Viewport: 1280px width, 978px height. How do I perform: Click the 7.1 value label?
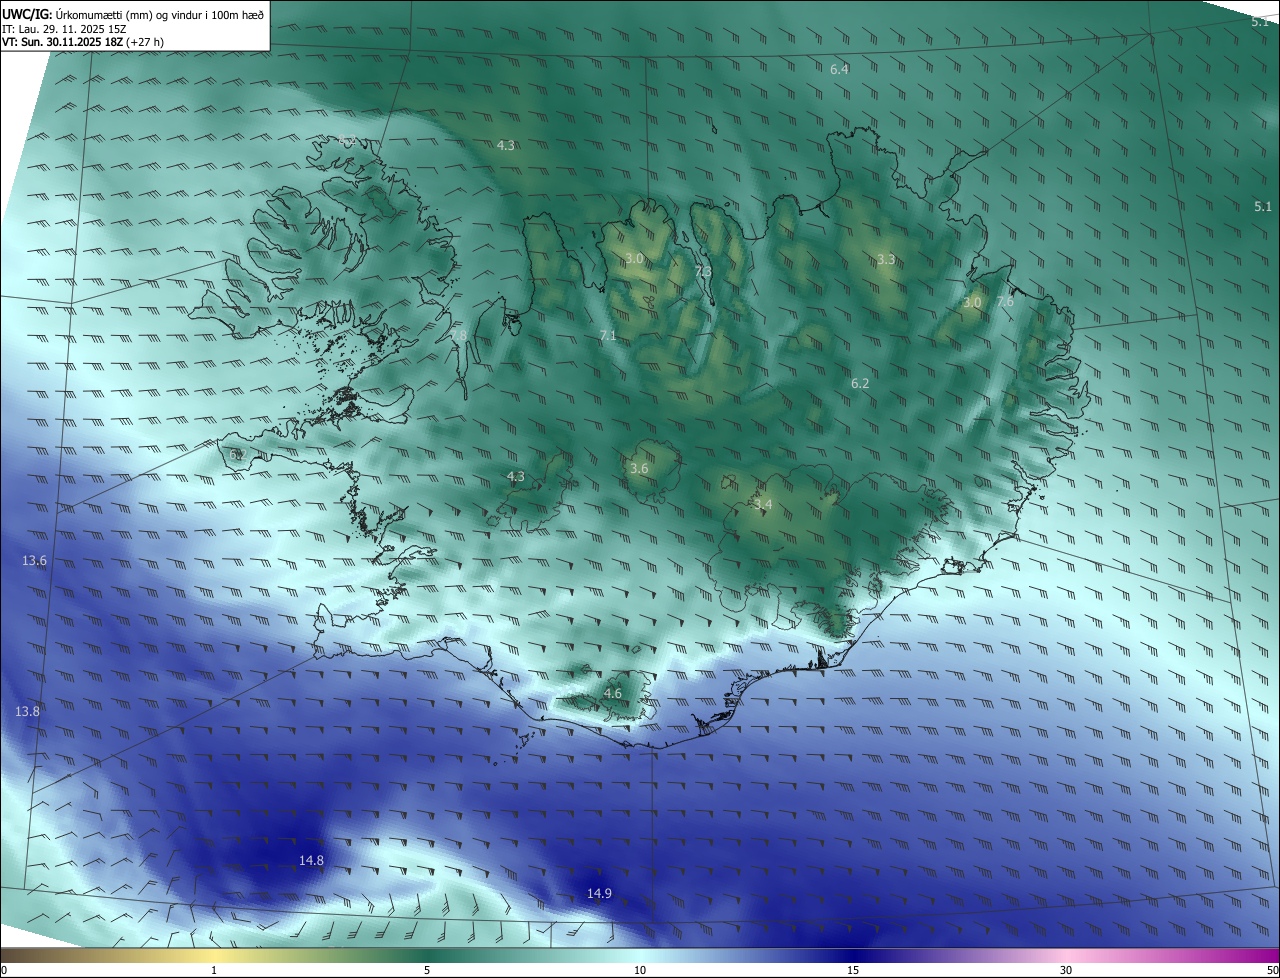click(x=608, y=336)
